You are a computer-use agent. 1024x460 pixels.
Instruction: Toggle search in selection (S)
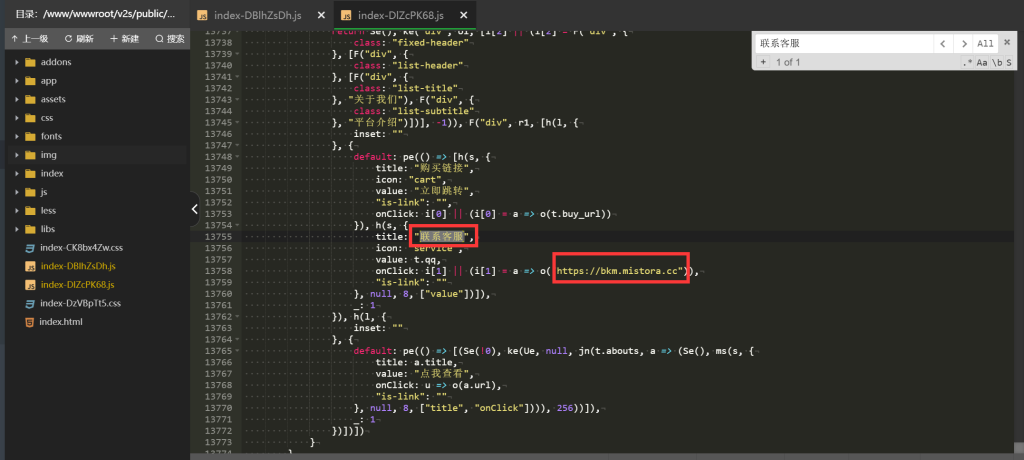click(x=1008, y=63)
